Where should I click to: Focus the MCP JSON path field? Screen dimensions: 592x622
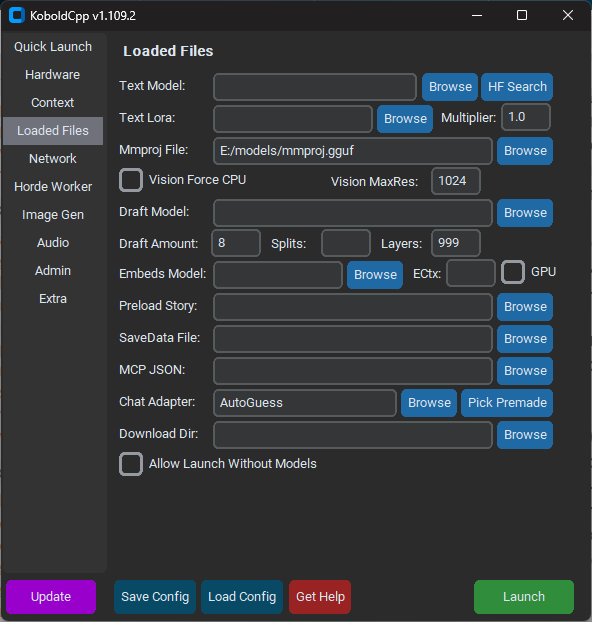click(353, 371)
